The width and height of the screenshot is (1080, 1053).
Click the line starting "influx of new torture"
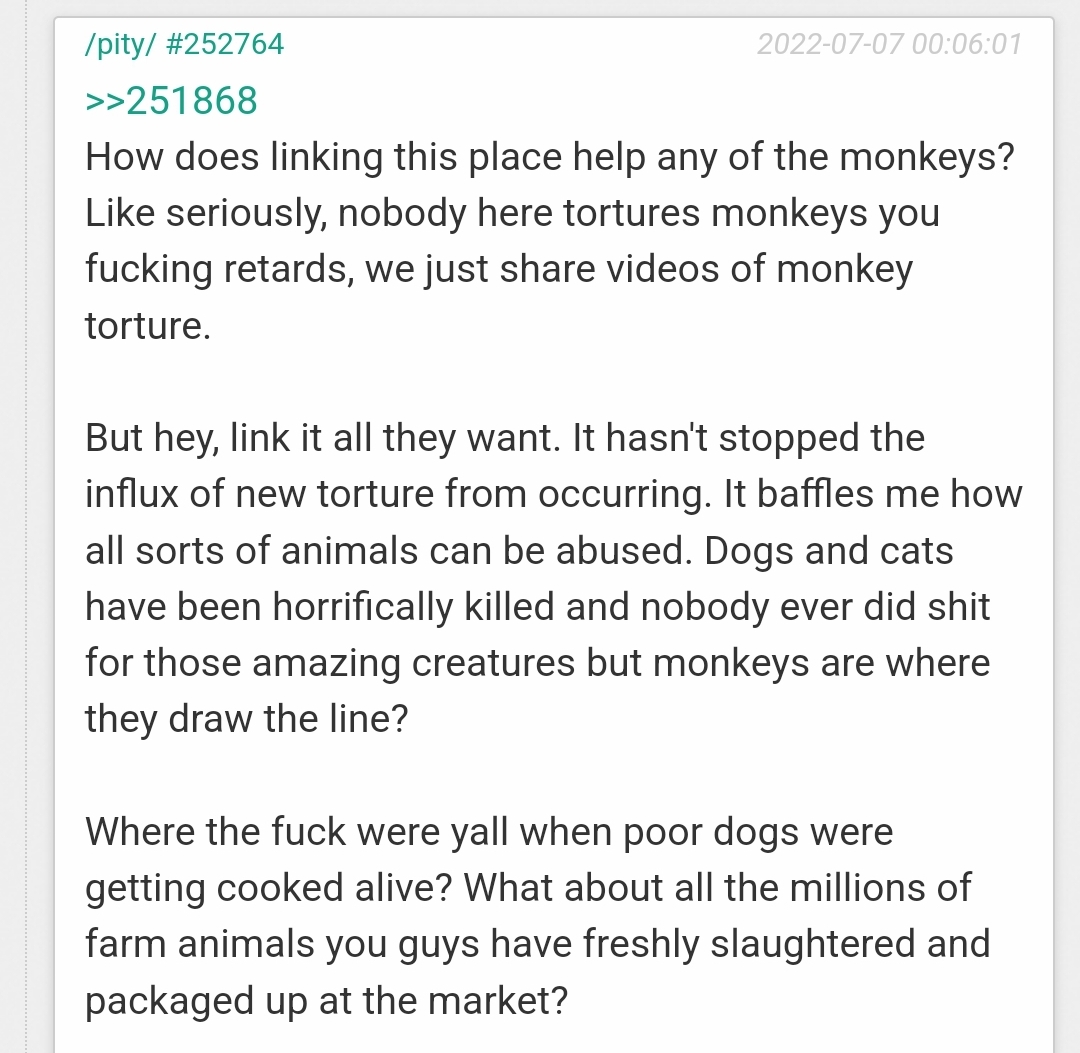553,495
